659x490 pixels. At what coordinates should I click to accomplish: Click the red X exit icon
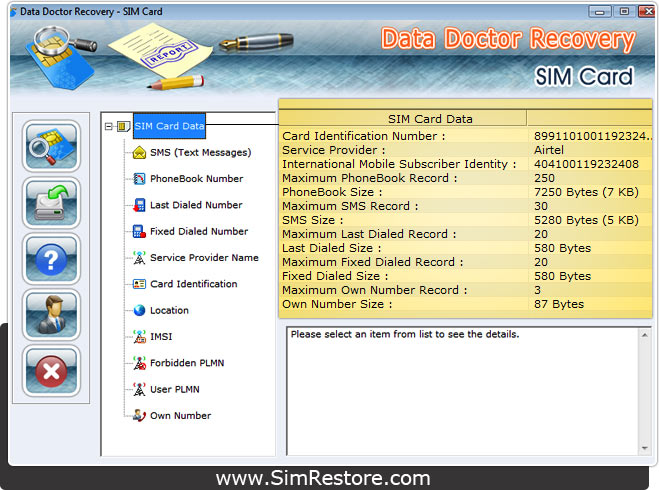click(51, 375)
